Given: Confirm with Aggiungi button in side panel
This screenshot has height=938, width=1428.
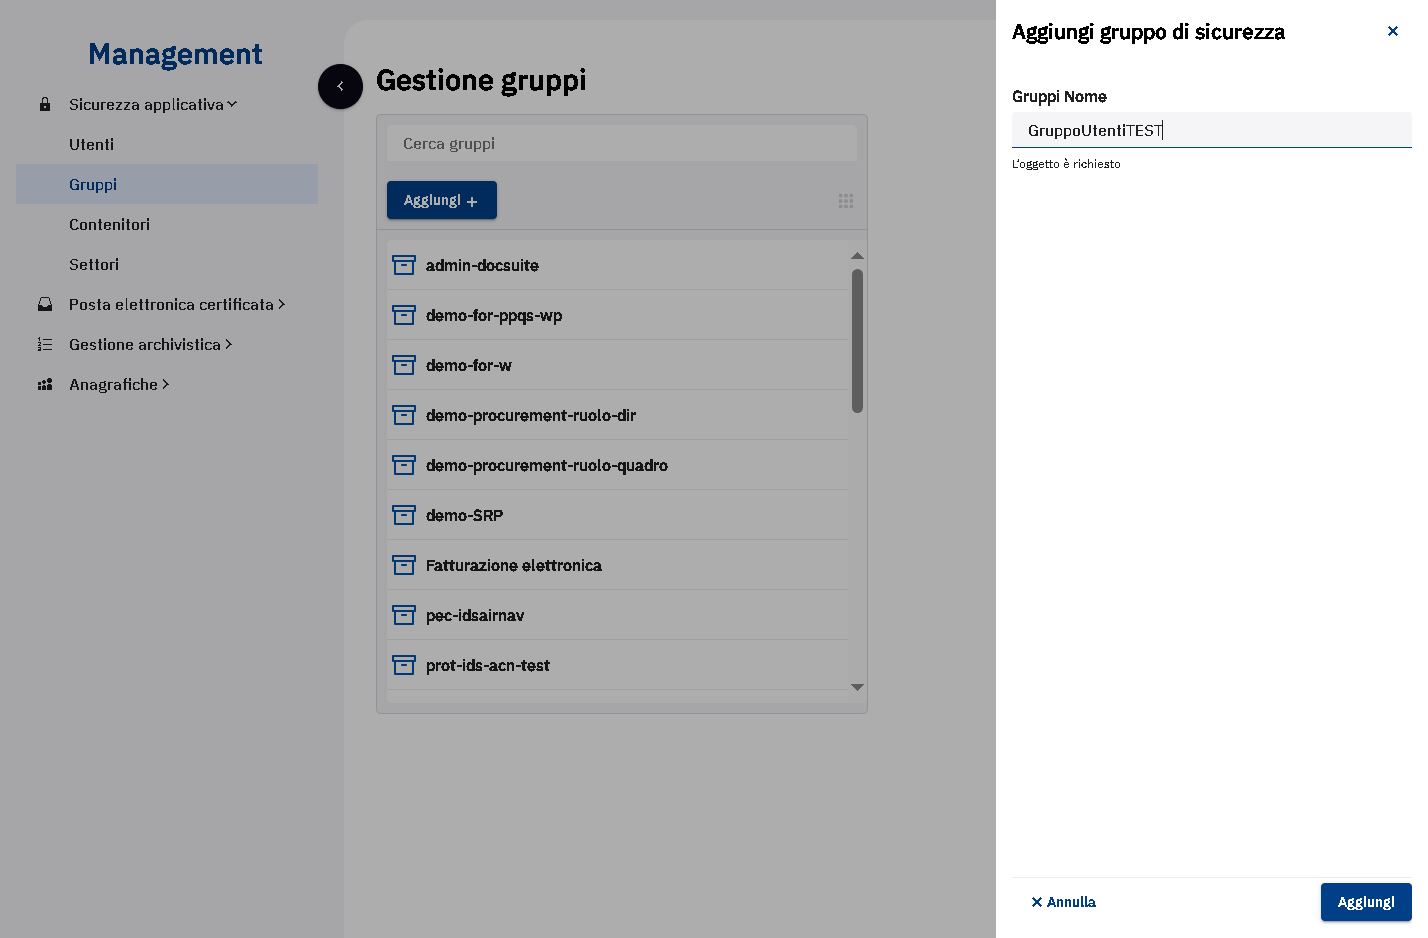Looking at the screenshot, I should pyautogui.click(x=1366, y=902).
